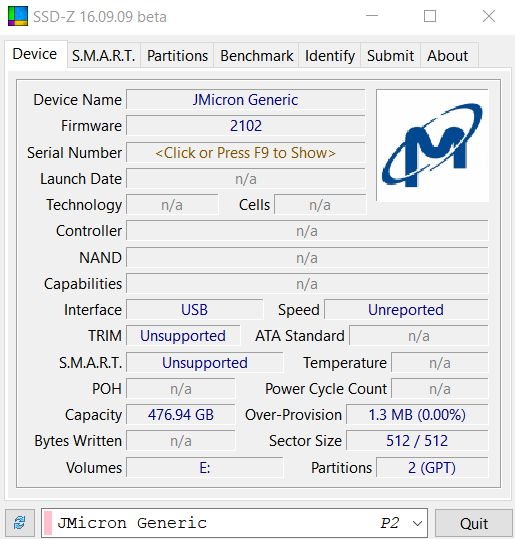This screenshot has height=539, width=515.
Task: Click the Firmware value 2102
Action: 245,125
